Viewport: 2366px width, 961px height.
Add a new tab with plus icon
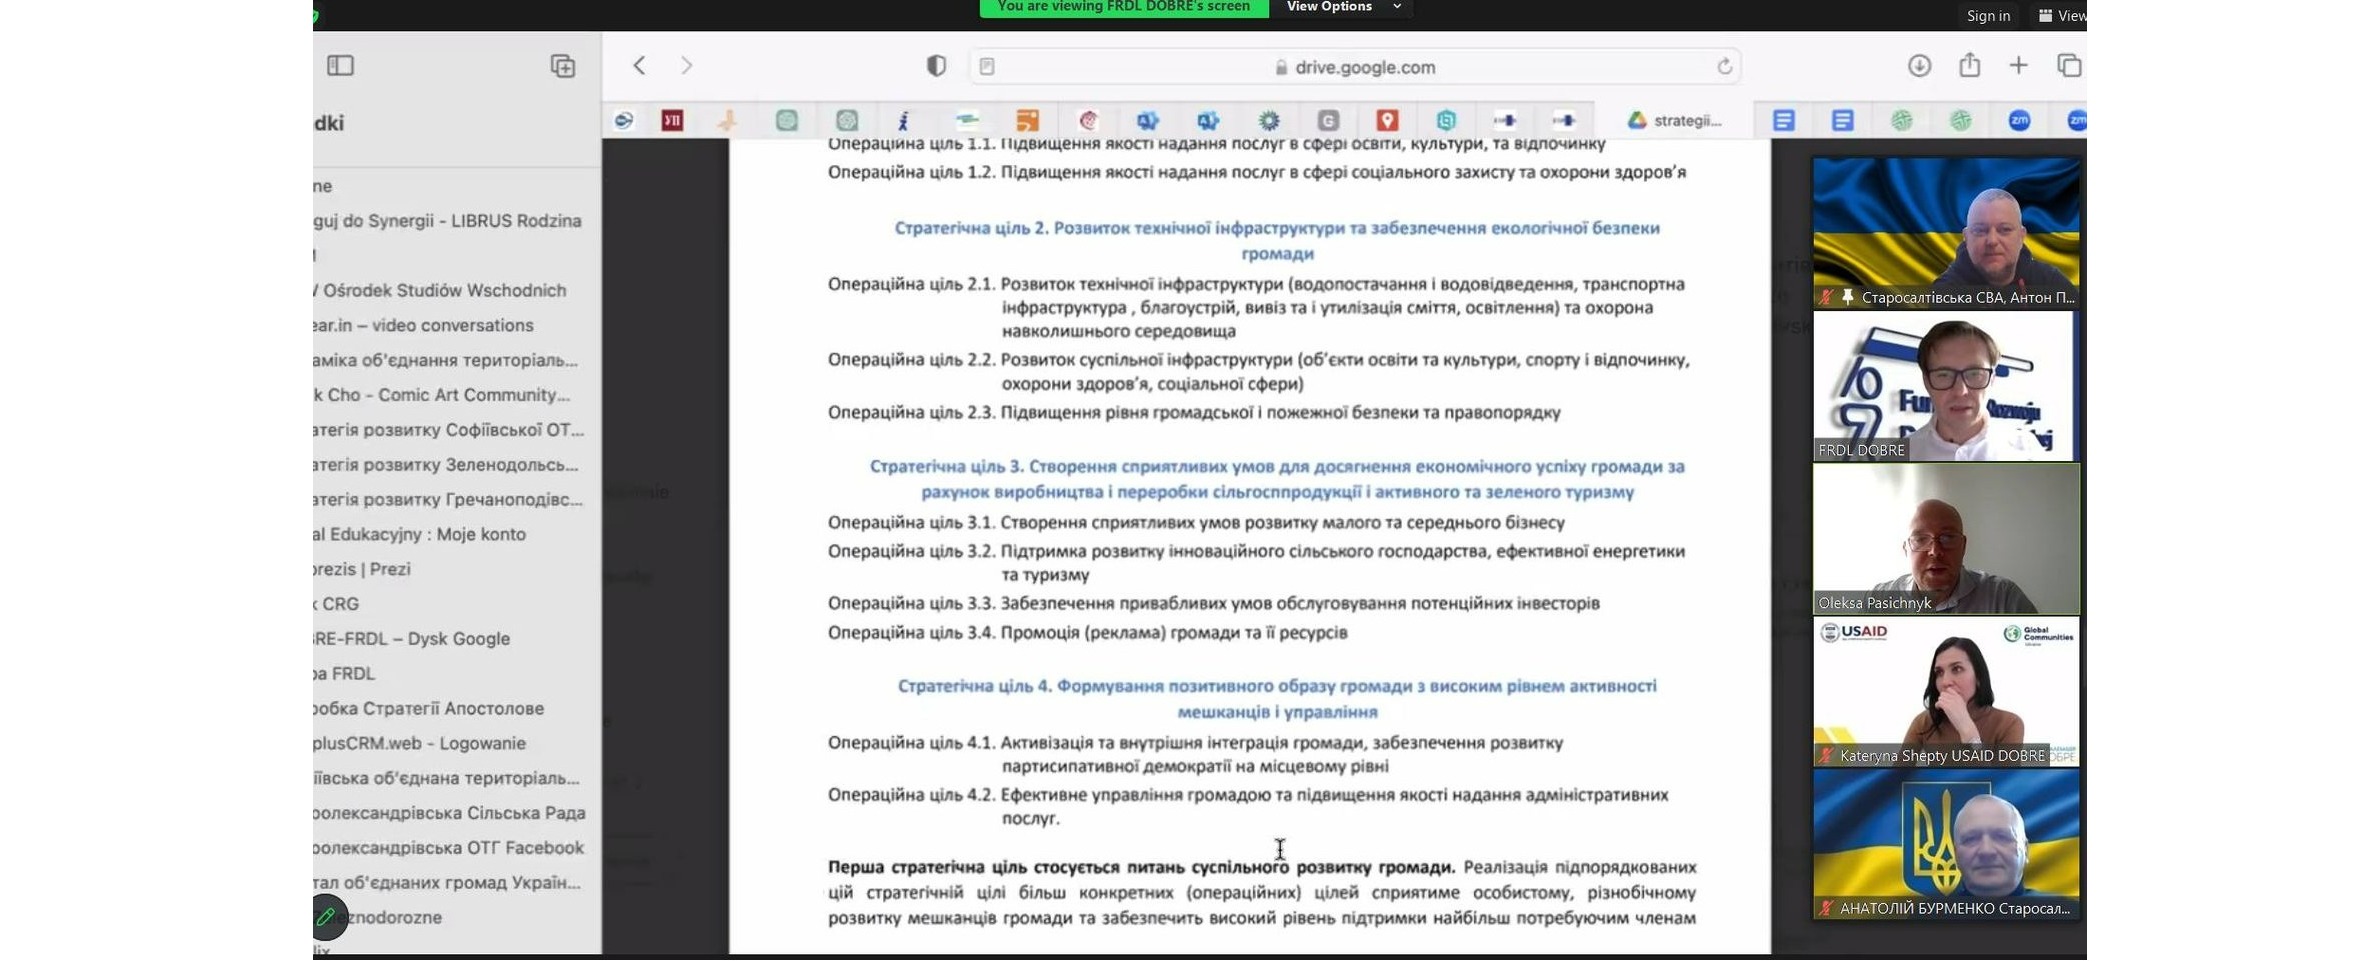pos(2018,66)
